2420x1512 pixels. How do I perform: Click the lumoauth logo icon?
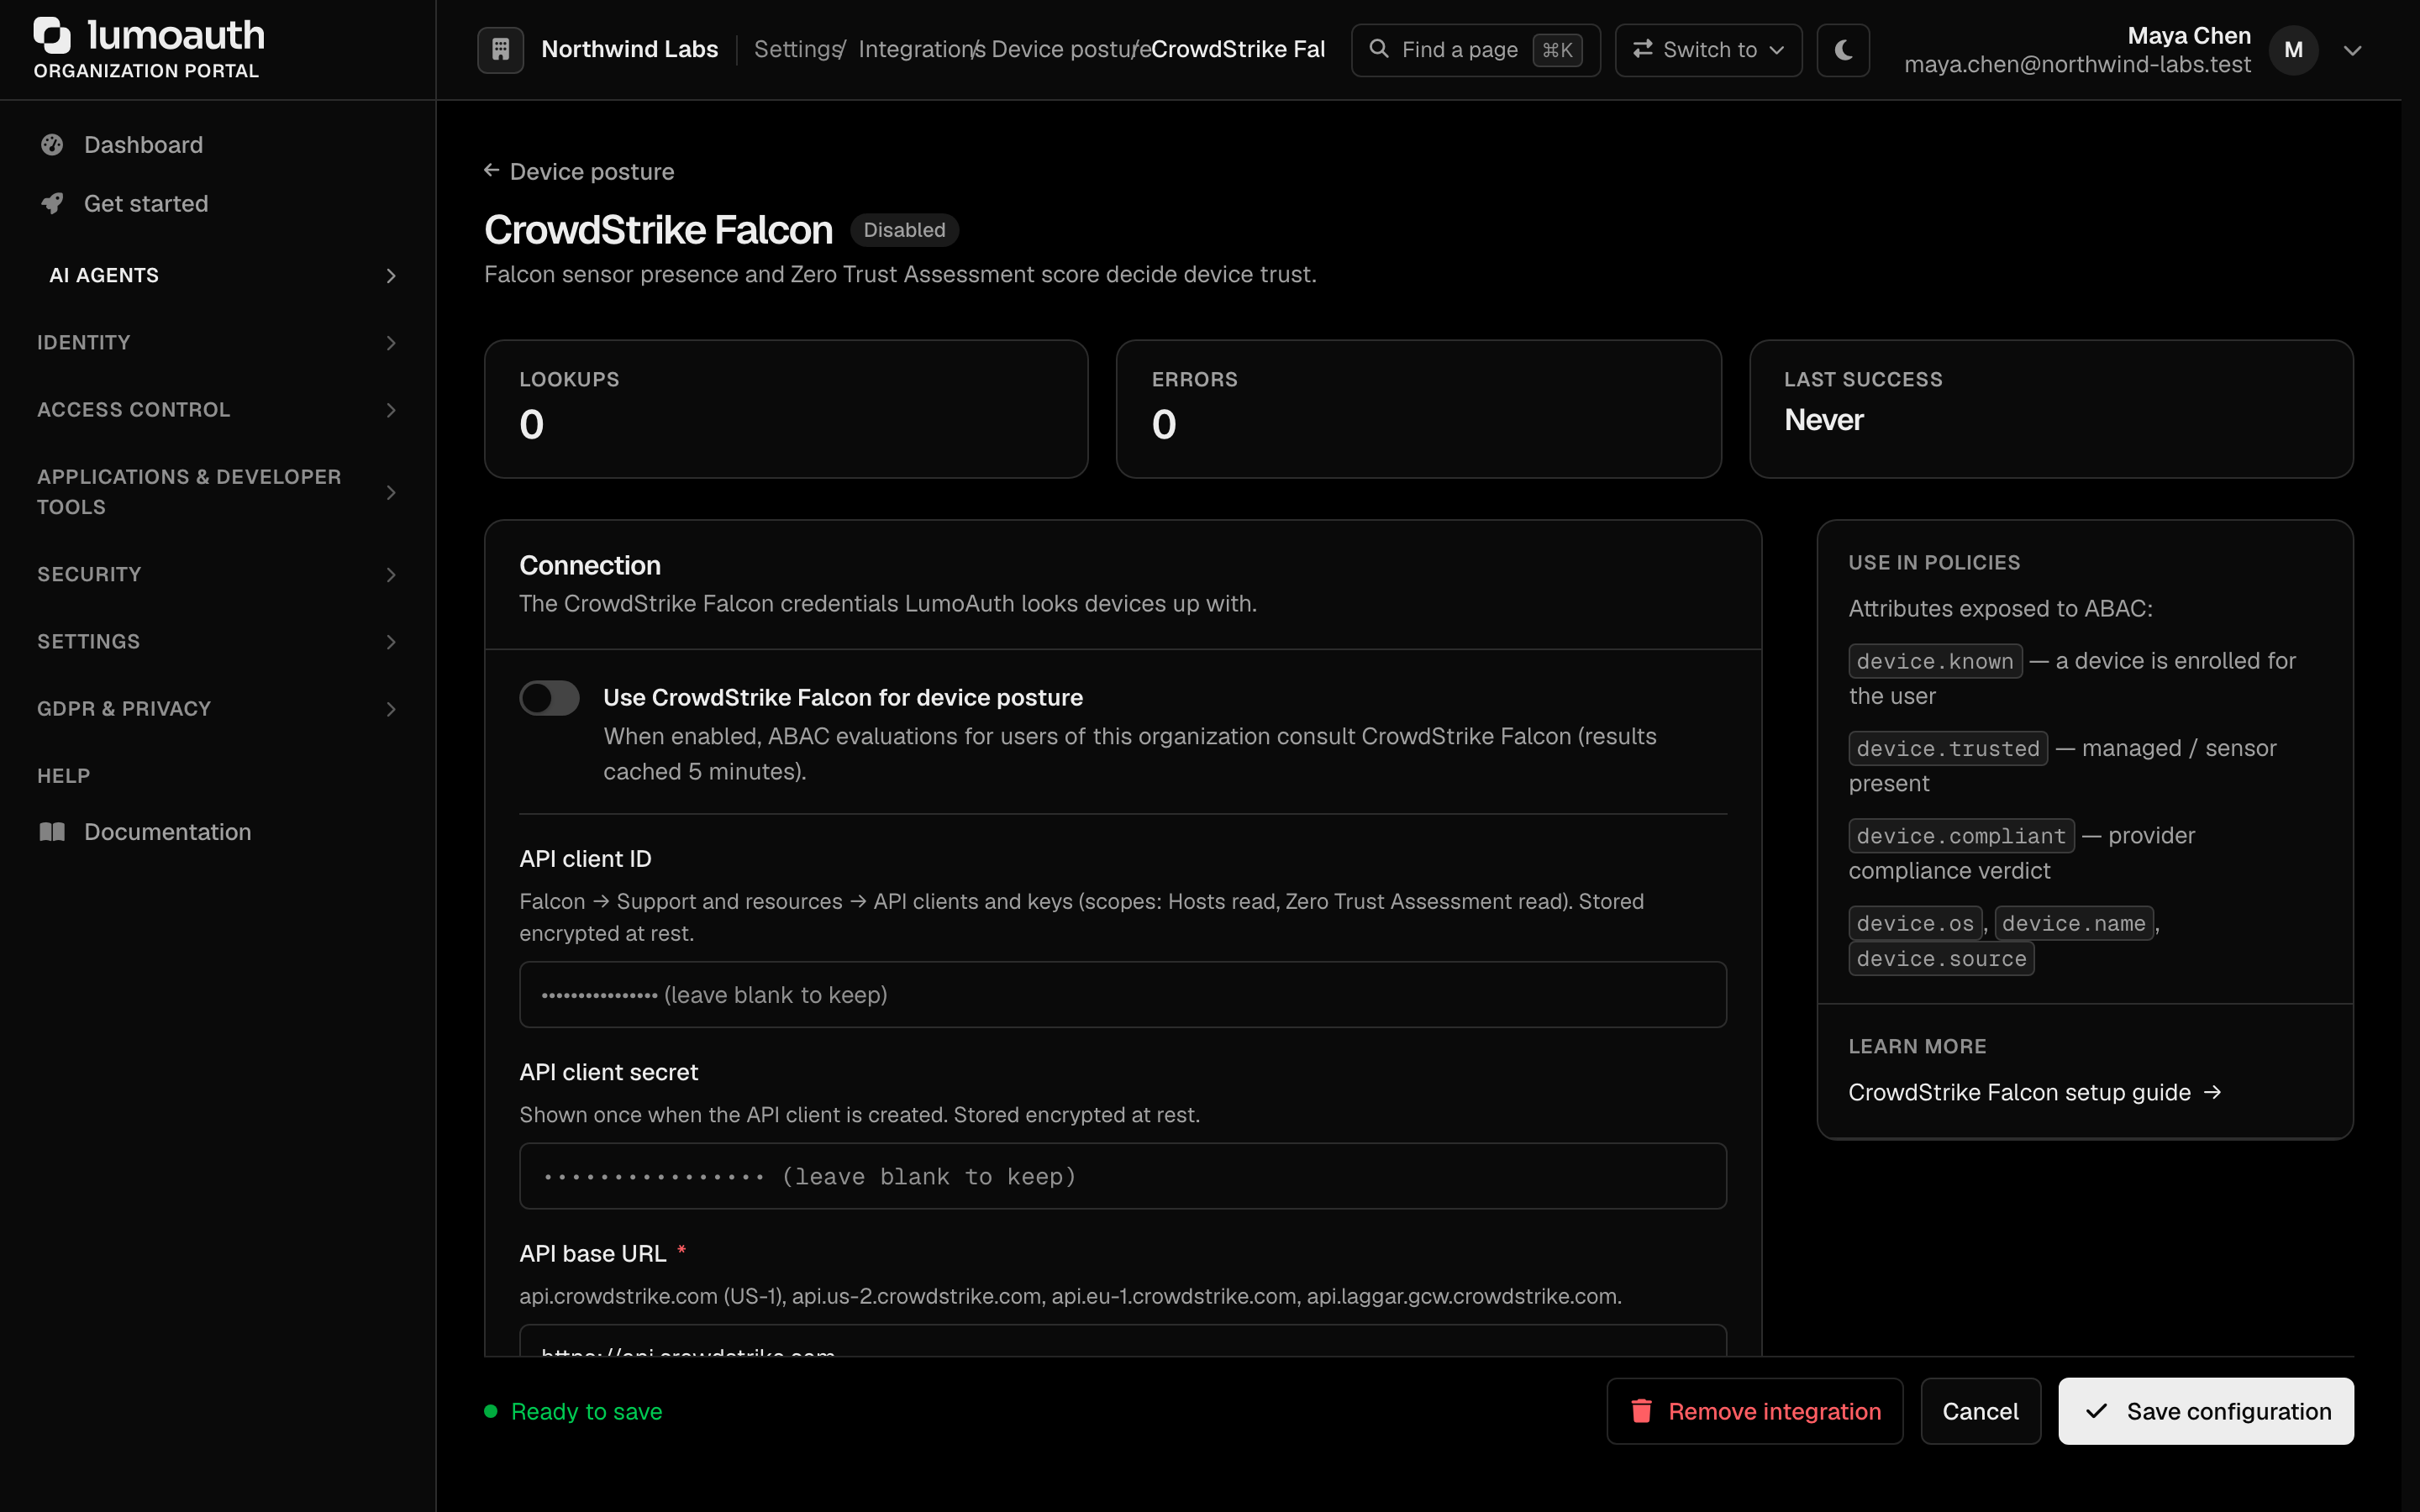click(x=52, y=35)
